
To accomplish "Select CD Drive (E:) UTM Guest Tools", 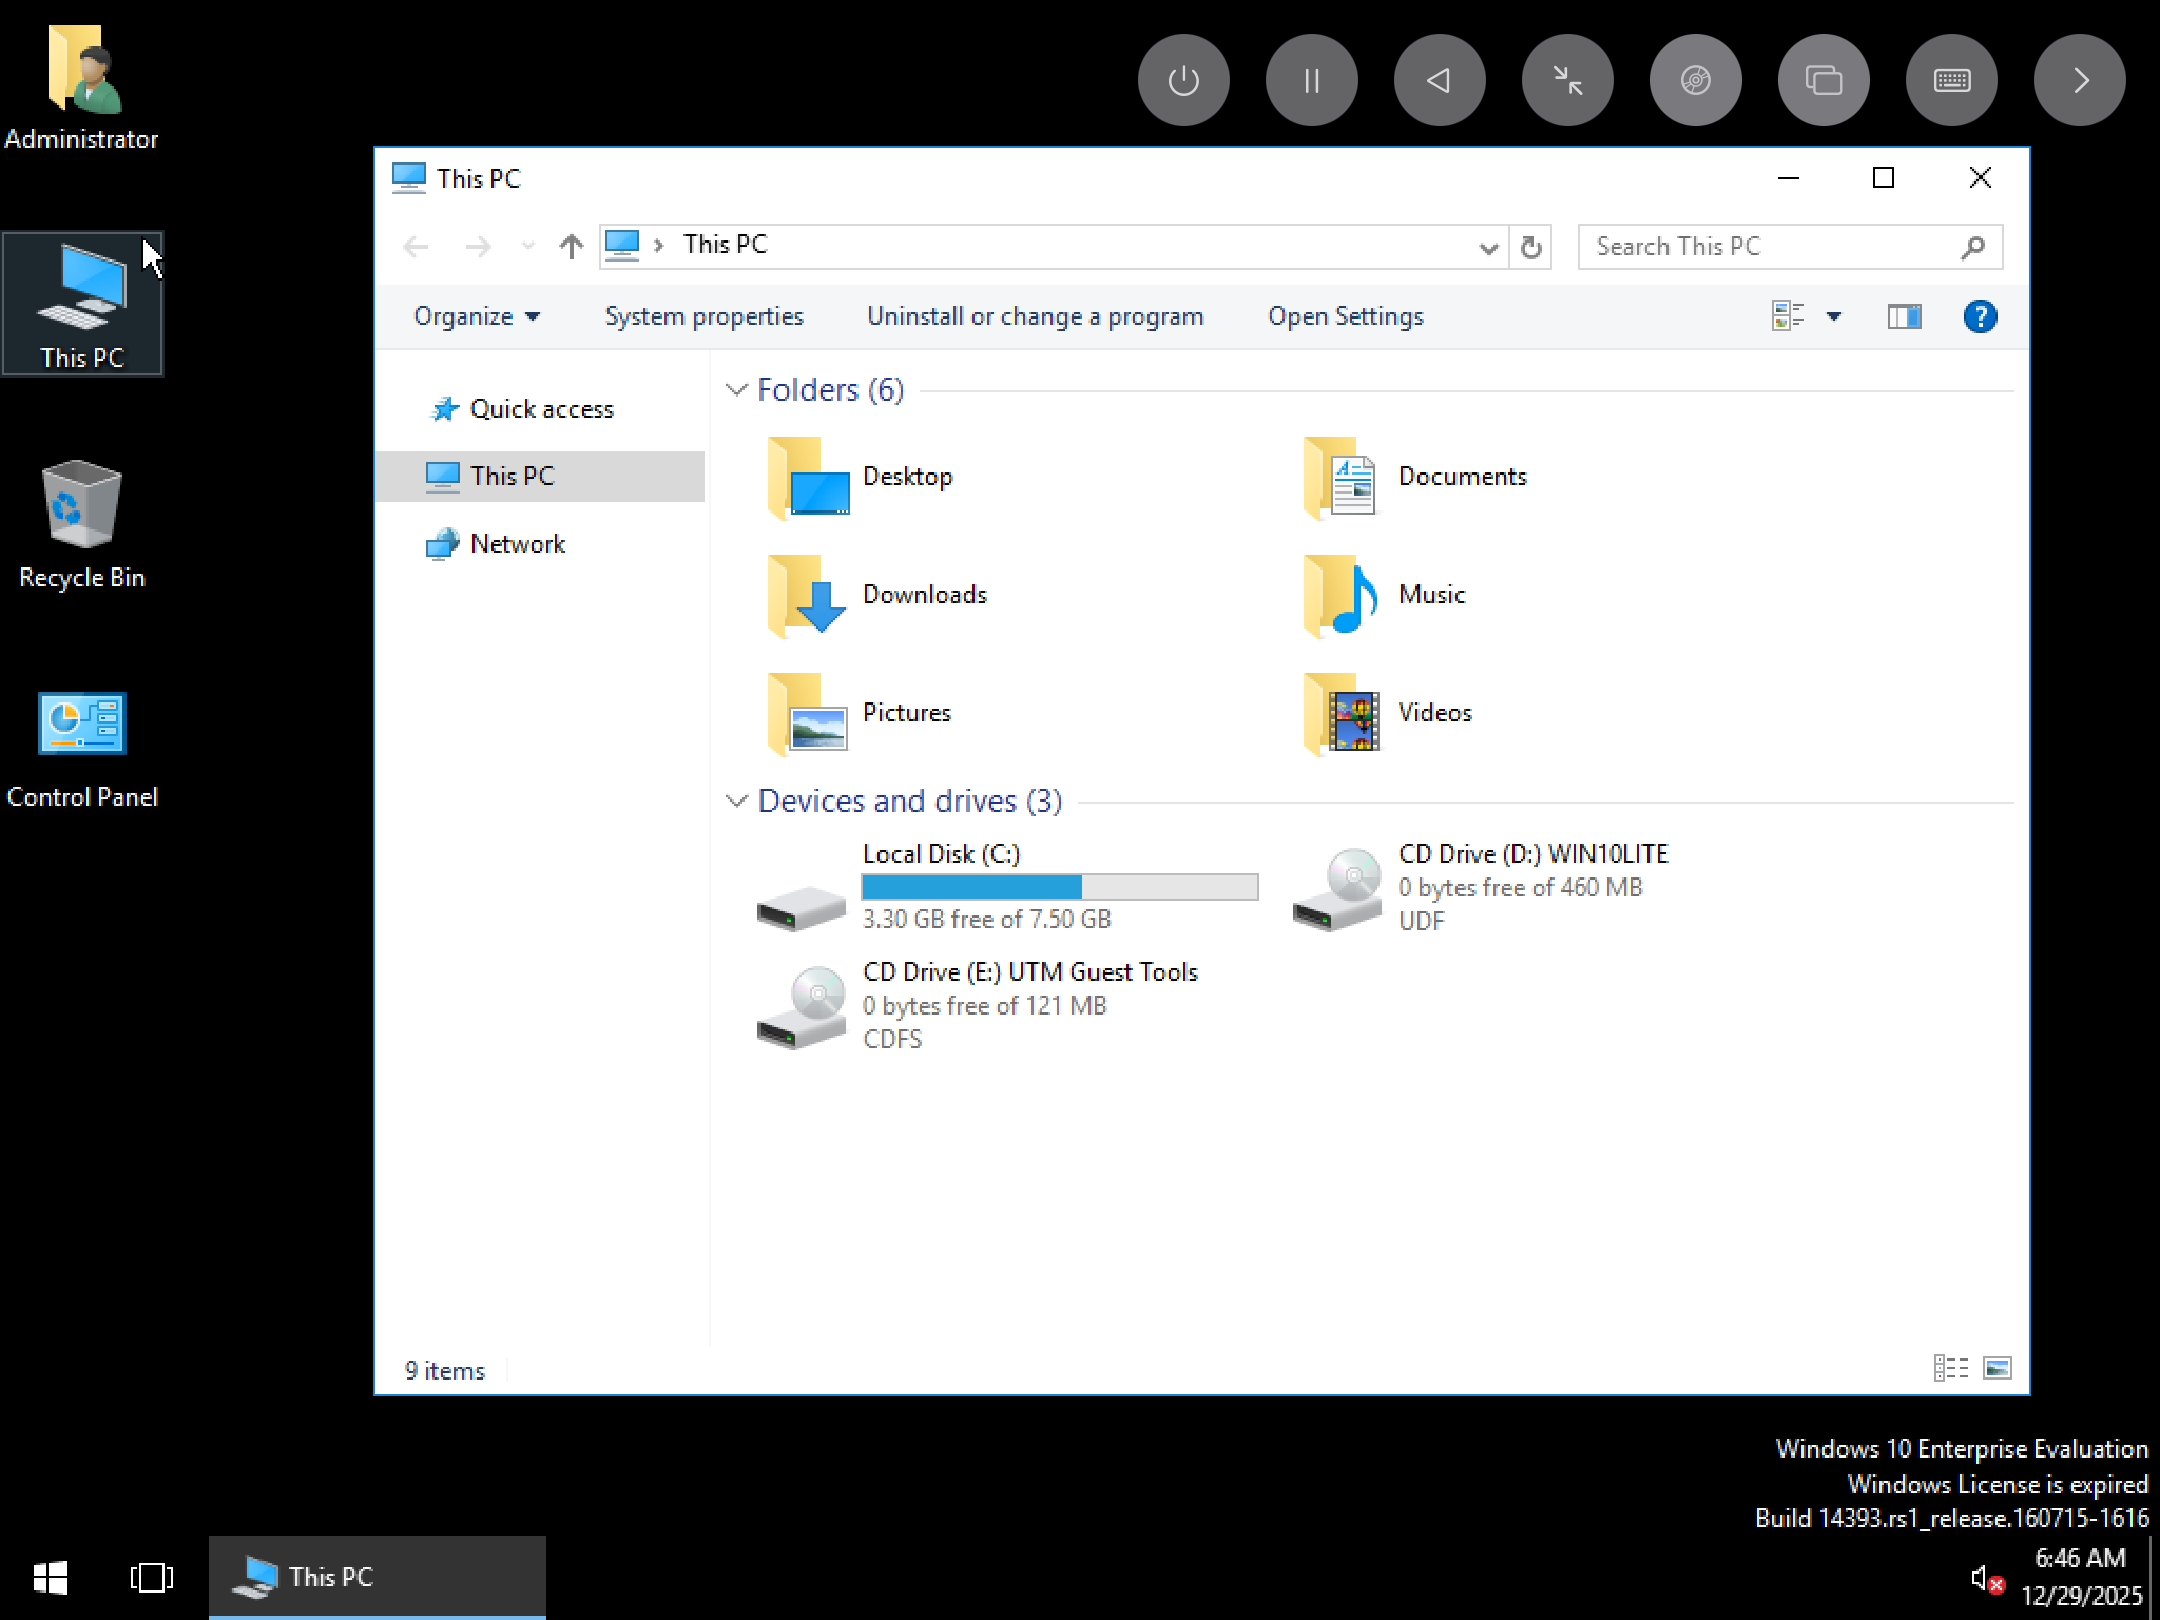I will 1029,972.
